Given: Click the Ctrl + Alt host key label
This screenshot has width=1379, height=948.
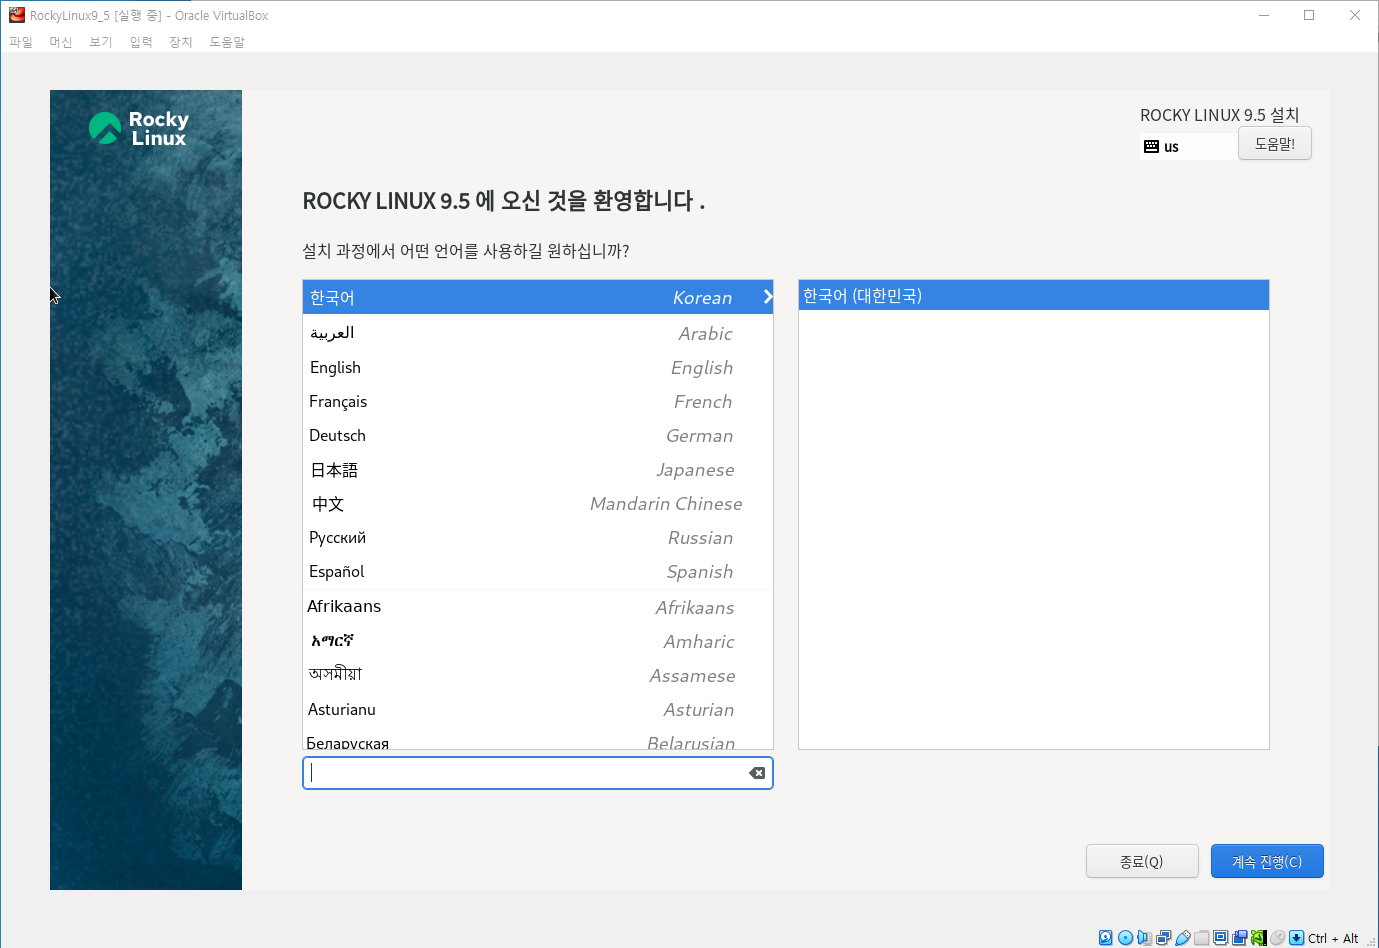Looking at the screenshot, I should pyautogui.click(x=1333, y=938).
